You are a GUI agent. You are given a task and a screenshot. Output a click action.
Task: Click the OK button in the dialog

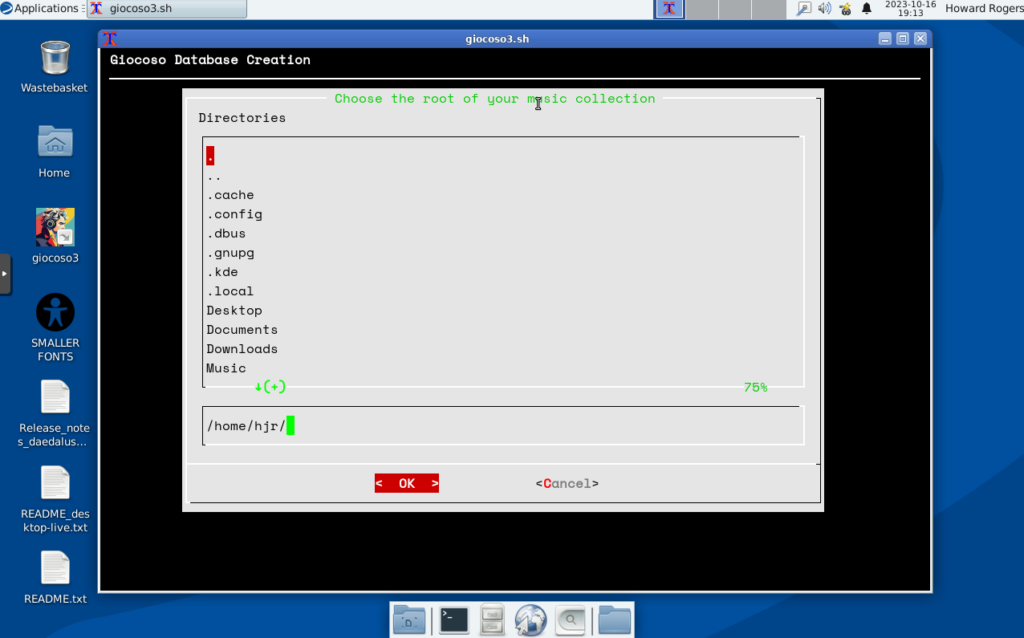tap(407, 483)
